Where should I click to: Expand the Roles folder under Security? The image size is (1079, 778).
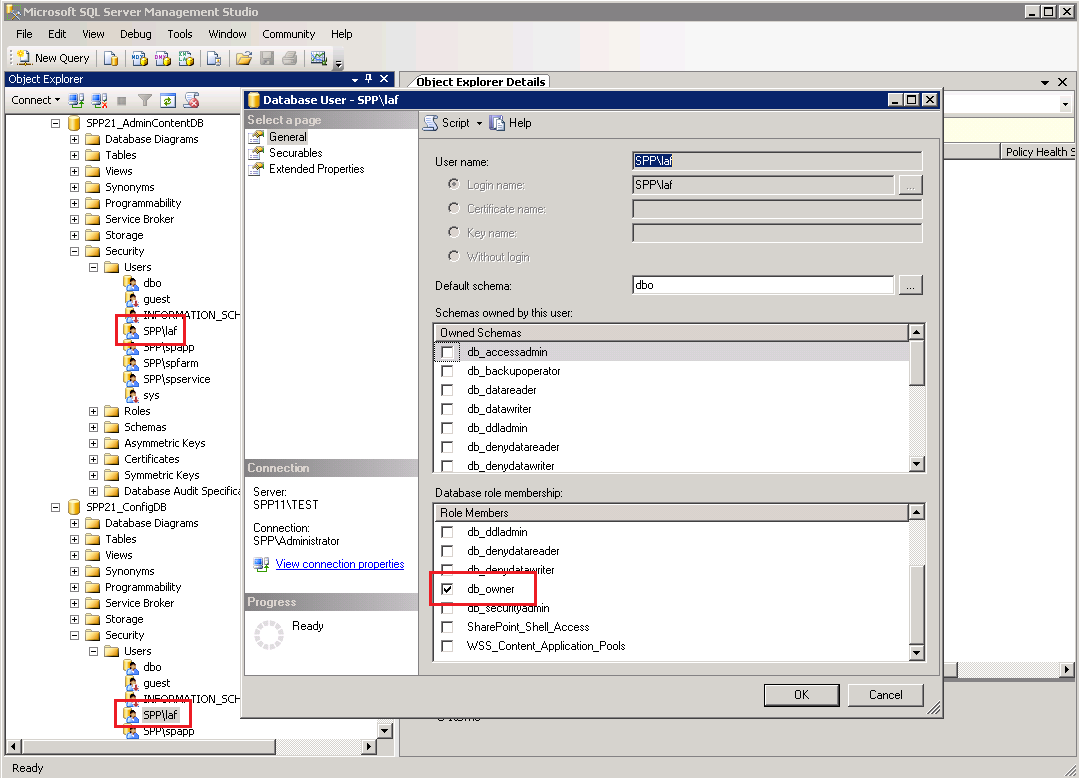click(x=91, y=411)
